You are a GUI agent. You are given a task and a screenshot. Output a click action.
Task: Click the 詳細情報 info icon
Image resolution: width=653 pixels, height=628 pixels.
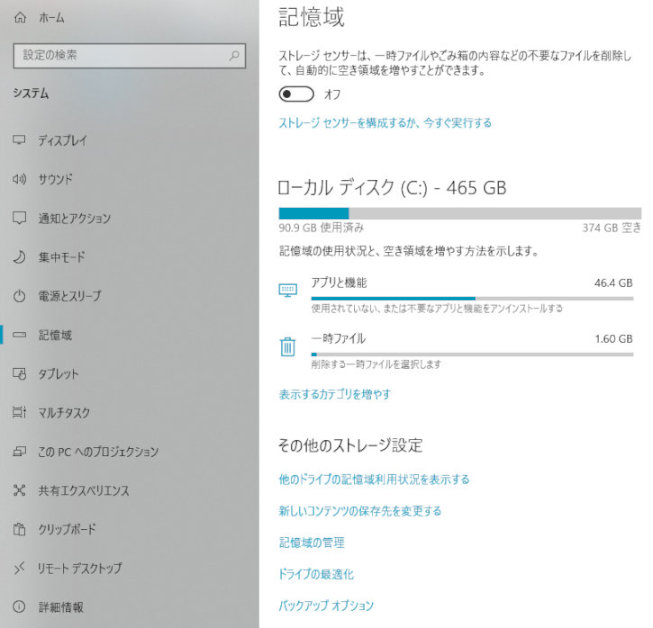(x=19, y=607)
